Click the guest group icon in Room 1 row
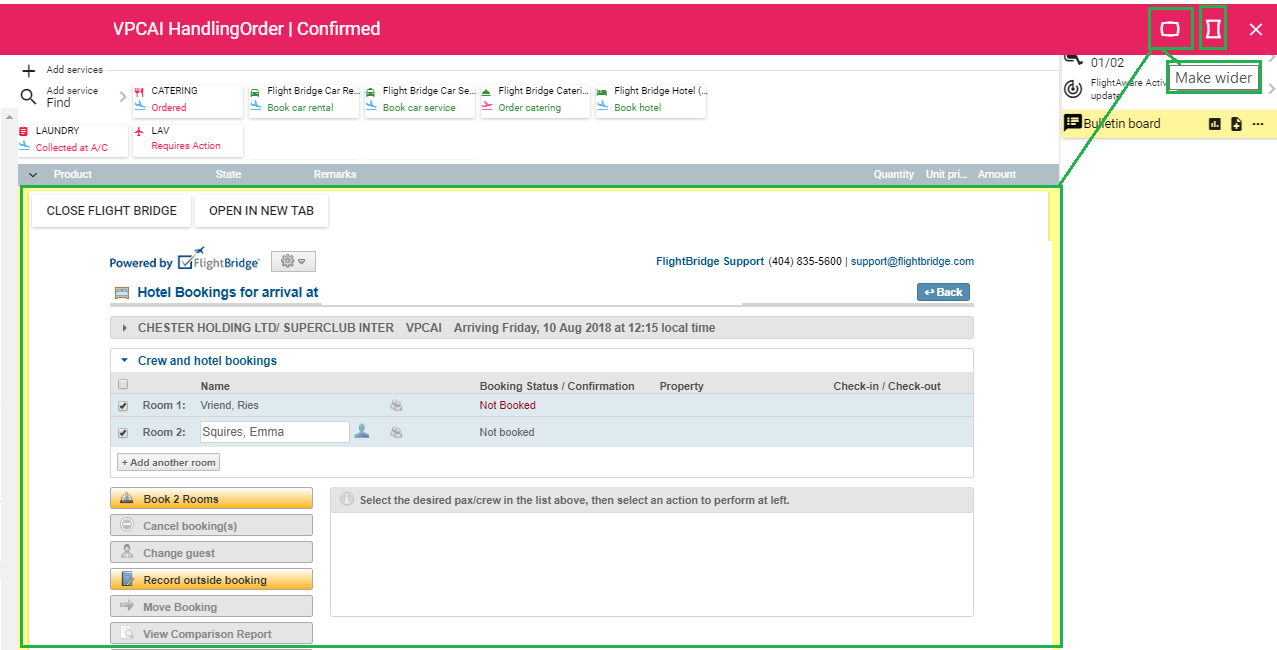 [x=396, y=405]
